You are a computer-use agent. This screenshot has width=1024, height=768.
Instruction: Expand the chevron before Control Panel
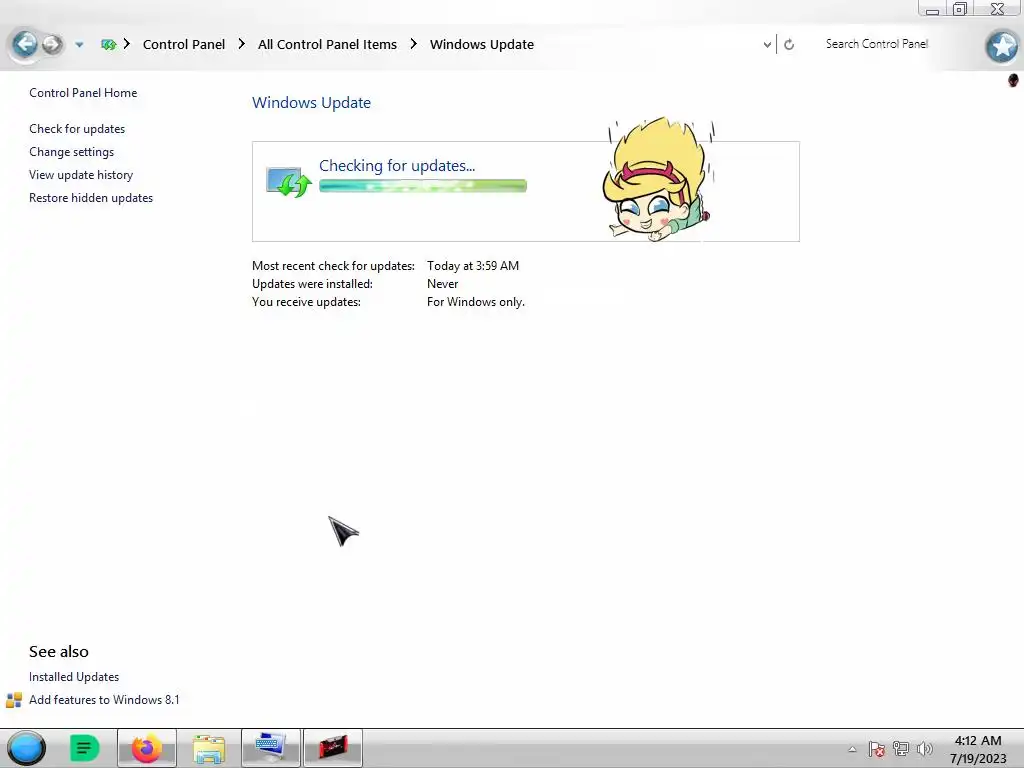pyautogui.click(x=127, y=44)
